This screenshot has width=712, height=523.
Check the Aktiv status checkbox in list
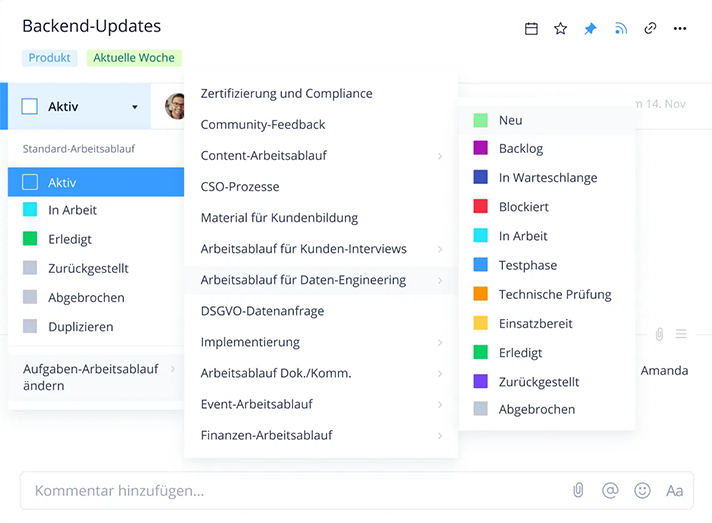tap(30, 182)
